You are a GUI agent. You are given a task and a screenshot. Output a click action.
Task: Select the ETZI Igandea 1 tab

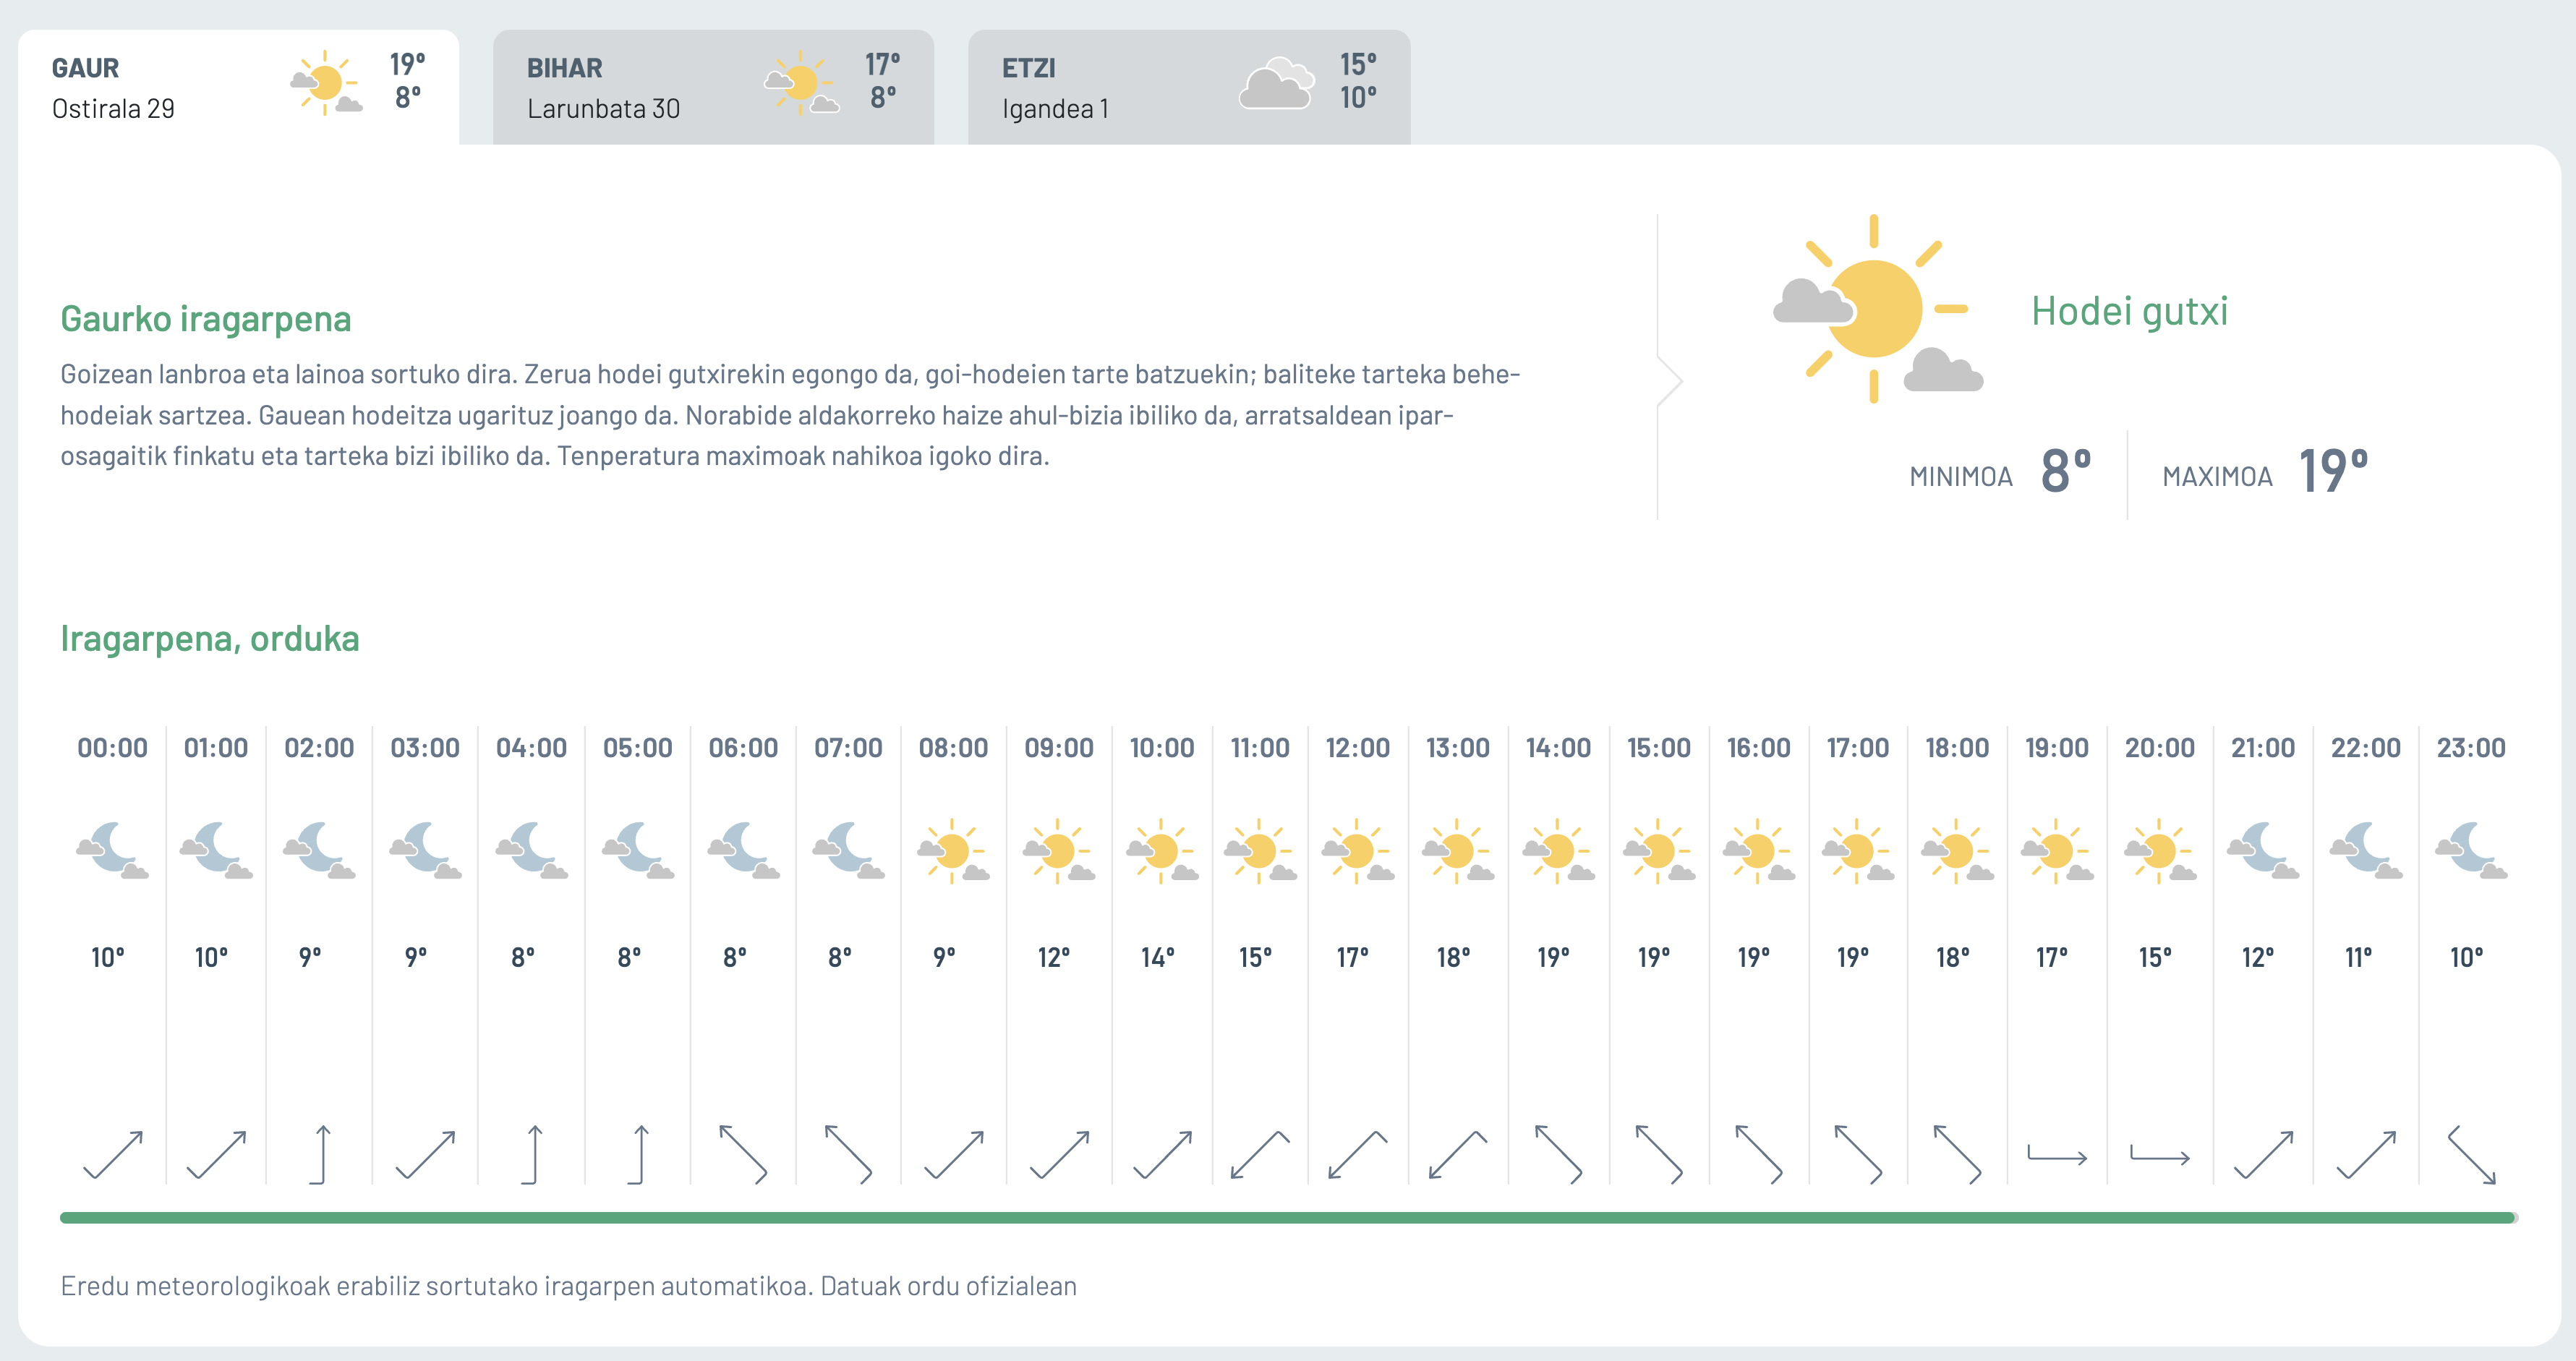1188,88
